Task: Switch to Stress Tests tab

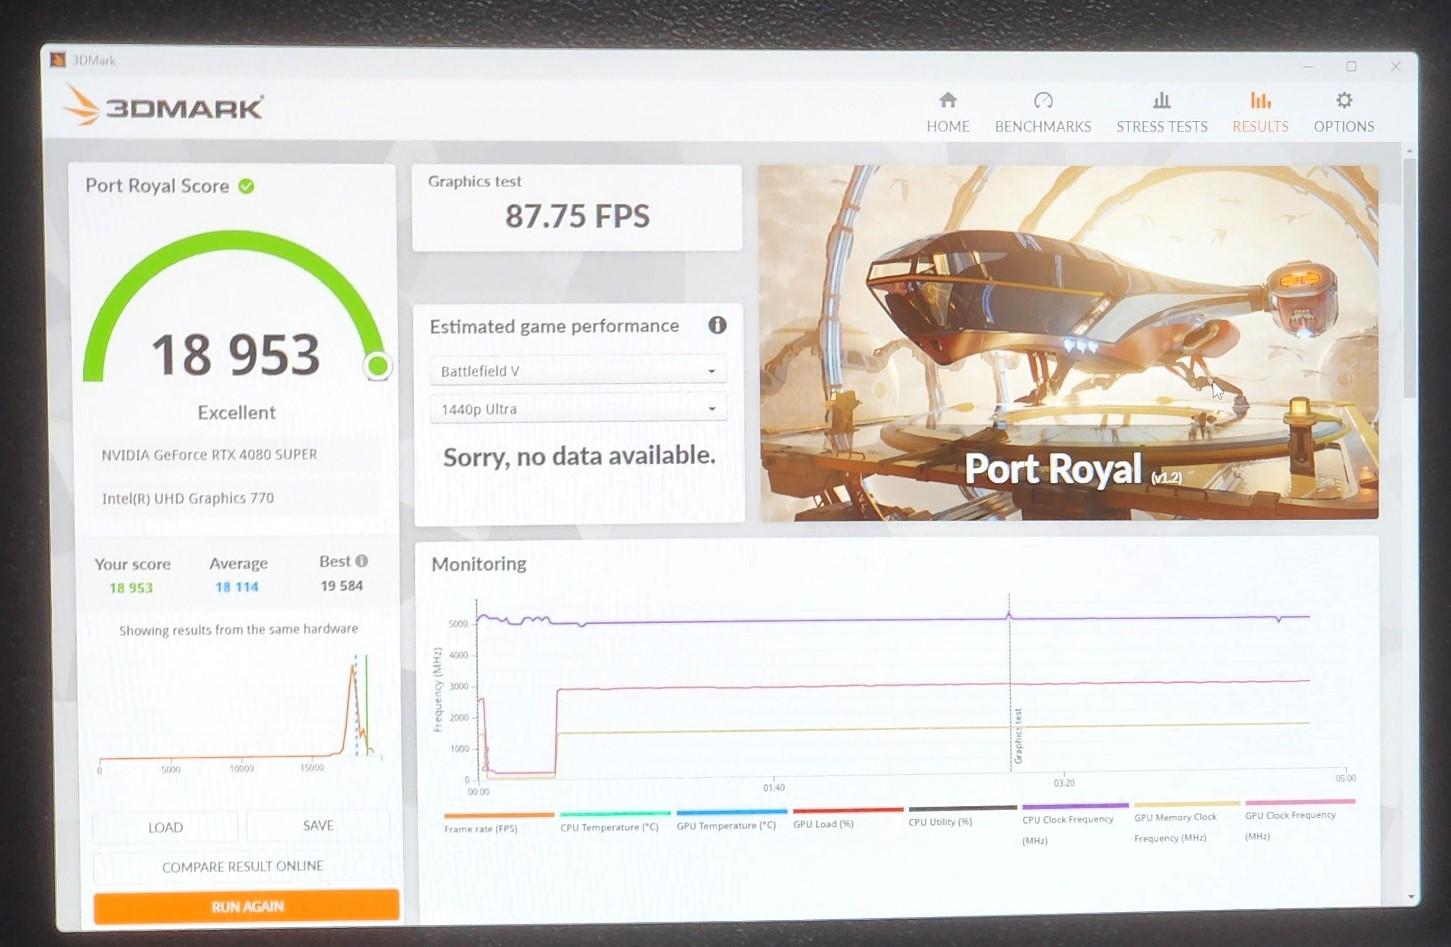Action: tap(1161, 112)
